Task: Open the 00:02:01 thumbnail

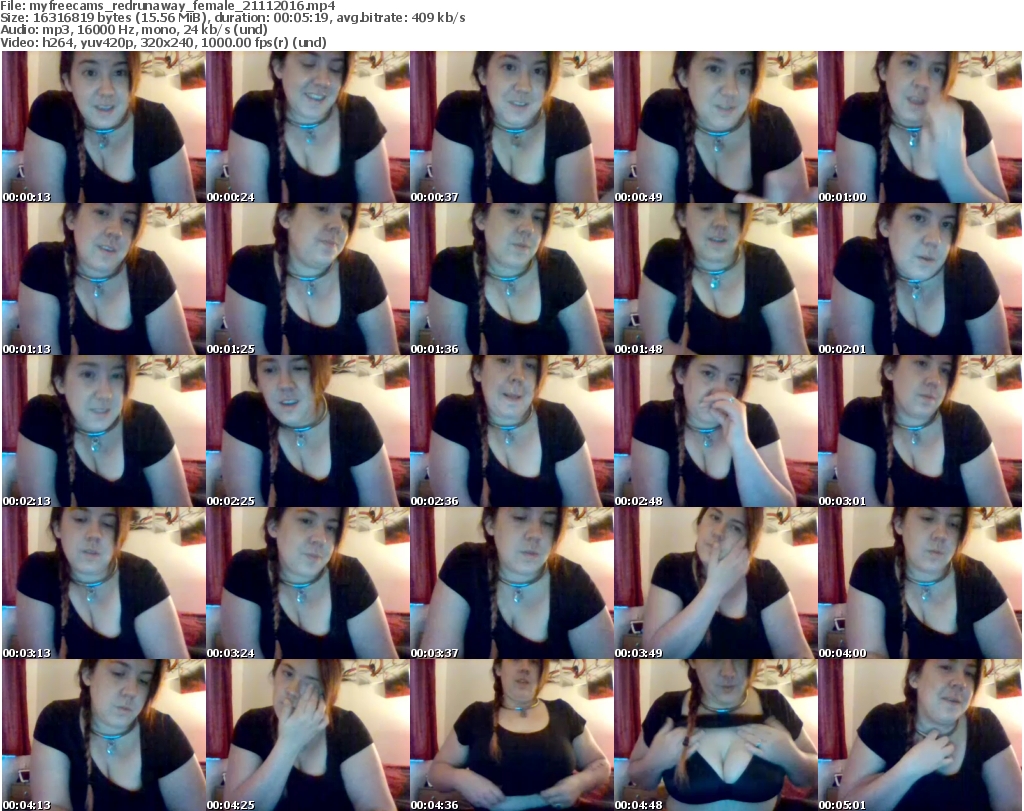Action: [920, 279]
